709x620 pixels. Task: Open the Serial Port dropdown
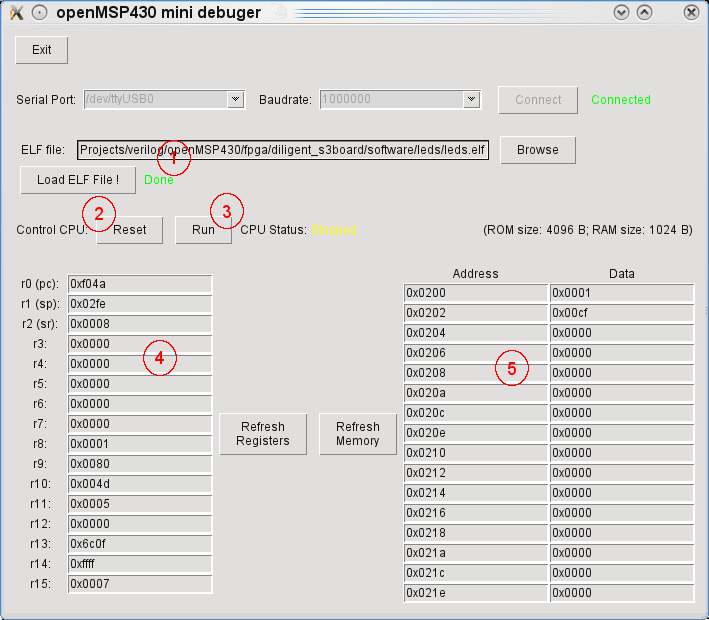[x=235, y=100]
